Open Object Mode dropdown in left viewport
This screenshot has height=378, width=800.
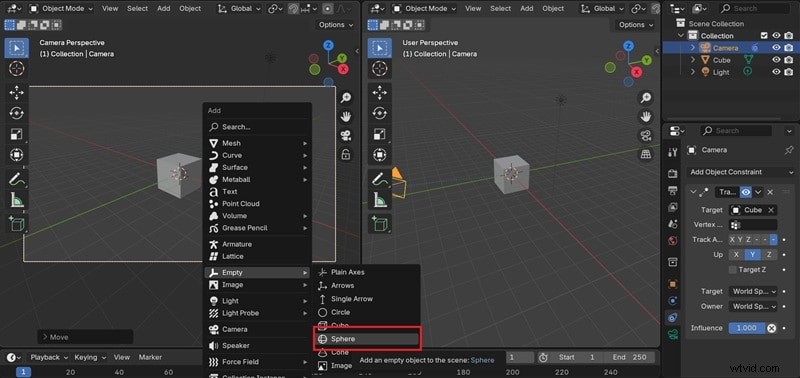(62, 9)
